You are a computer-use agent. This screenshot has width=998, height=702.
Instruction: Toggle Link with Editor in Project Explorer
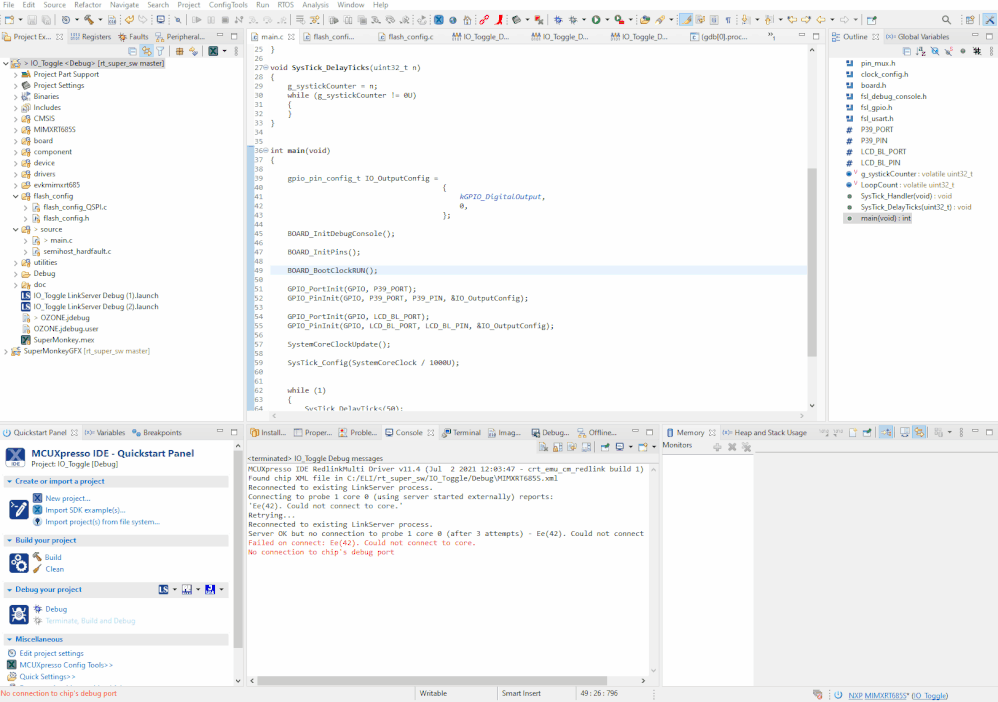click(146, 51)
